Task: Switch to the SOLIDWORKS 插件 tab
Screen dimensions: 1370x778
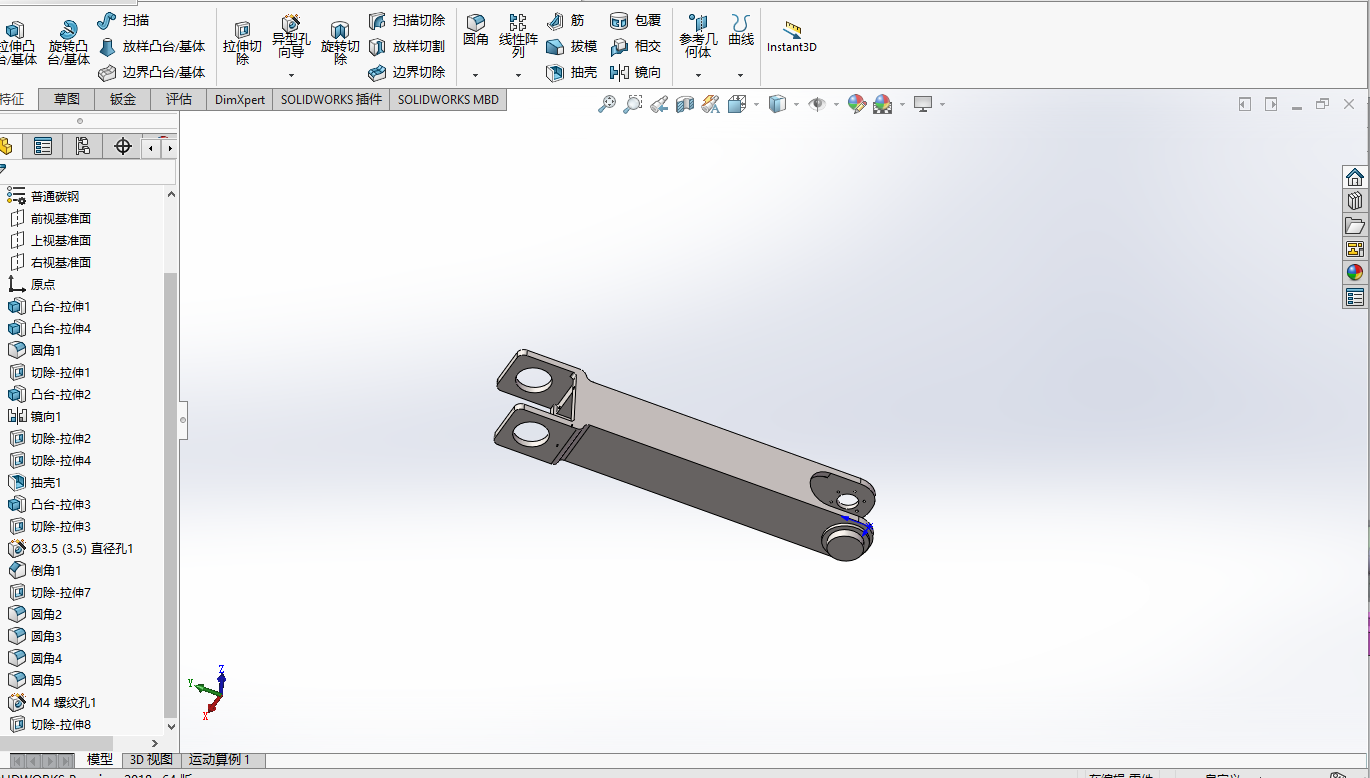Action: pos(331,99)
